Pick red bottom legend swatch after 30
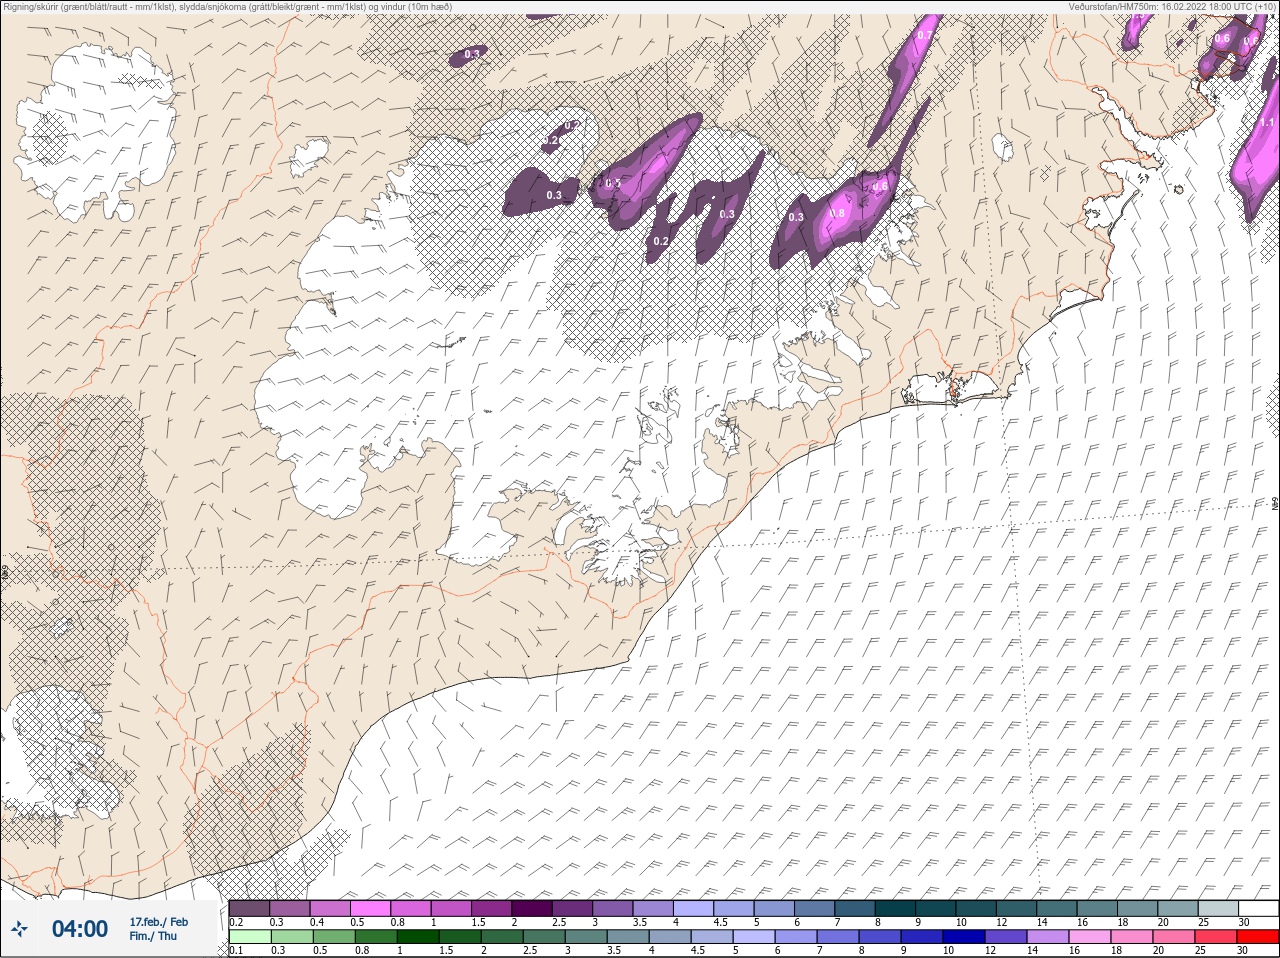 1257,937
